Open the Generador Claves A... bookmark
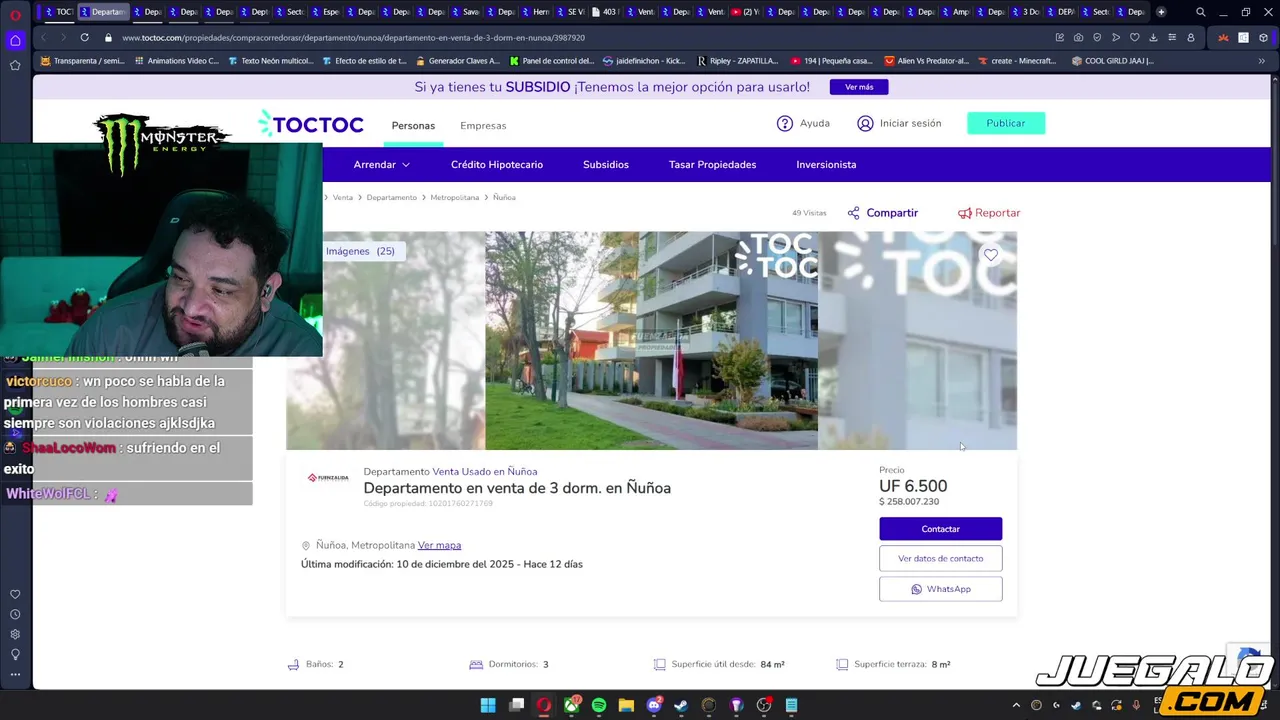This screenshot has width=1280, height=720. click(x=457, y=61)
